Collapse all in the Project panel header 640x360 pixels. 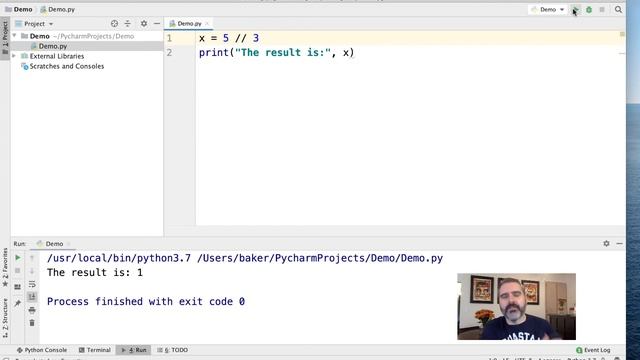pos(128,24)
